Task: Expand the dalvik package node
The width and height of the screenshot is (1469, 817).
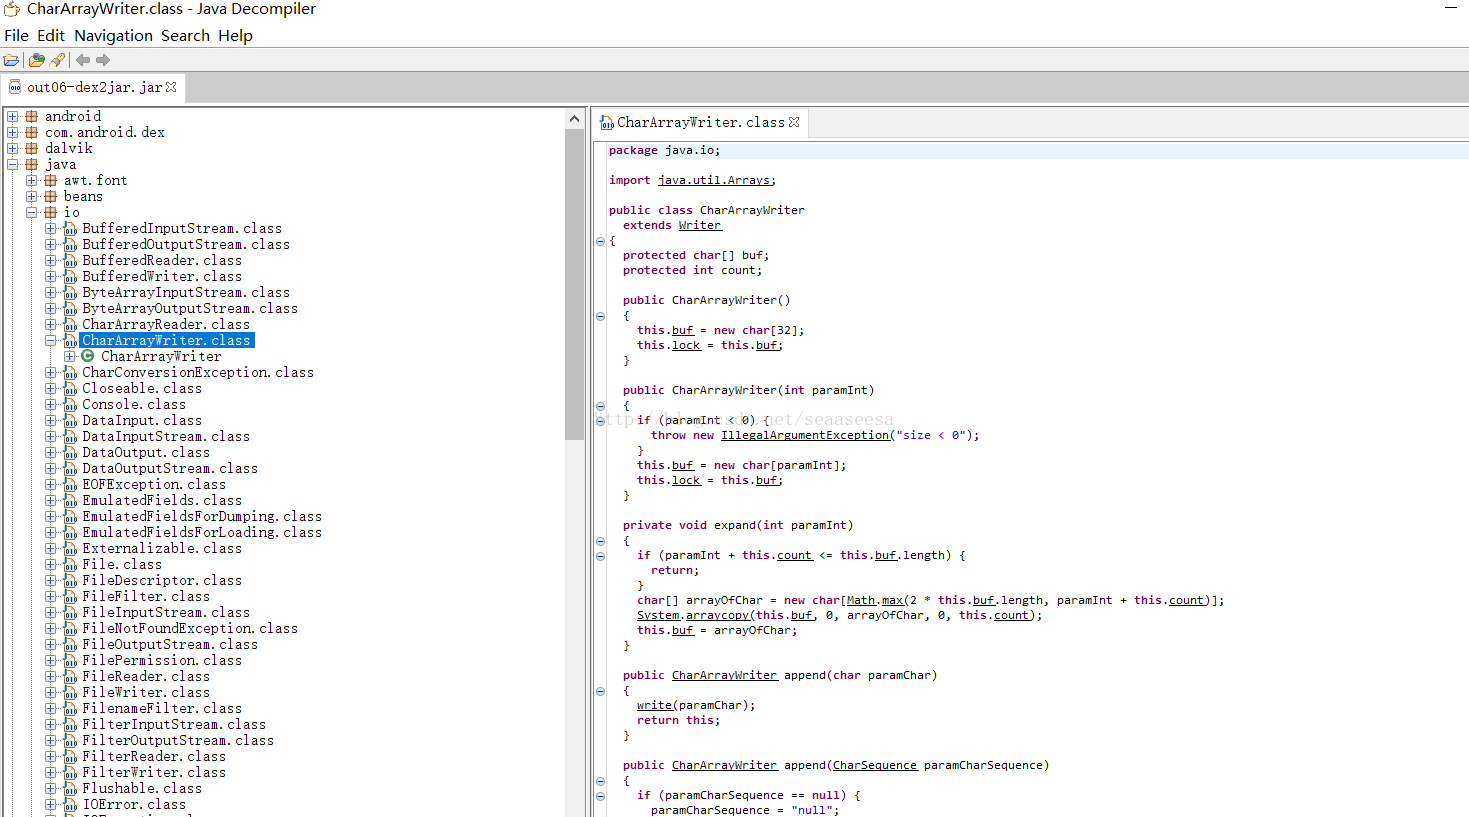Action: (13, 148)
